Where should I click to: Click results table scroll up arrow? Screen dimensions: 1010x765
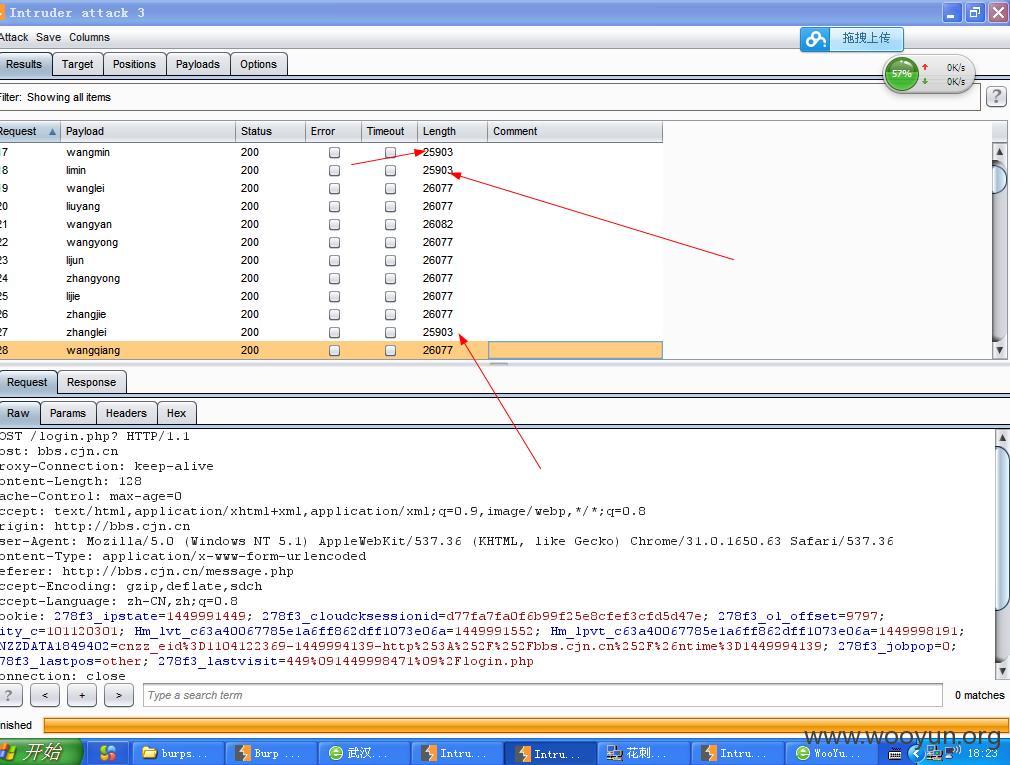pos(999,152)
